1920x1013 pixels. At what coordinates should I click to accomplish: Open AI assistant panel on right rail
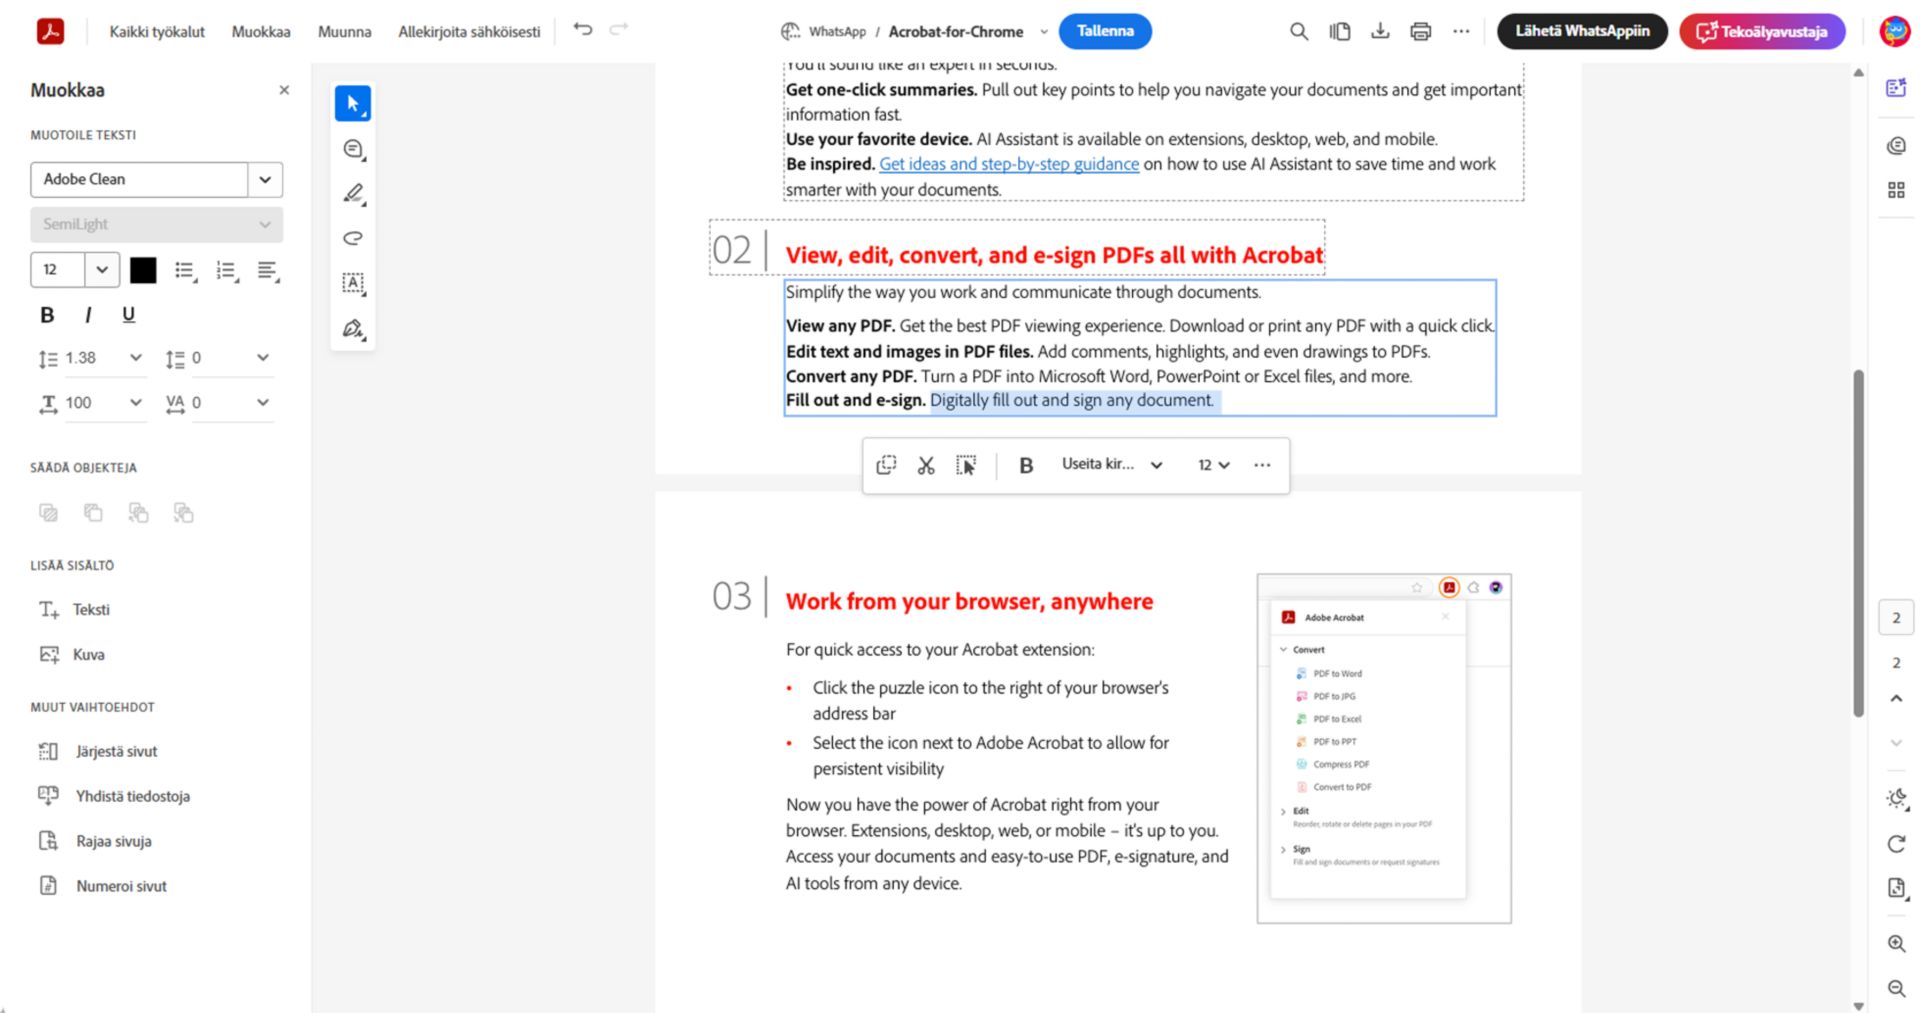1896,88
